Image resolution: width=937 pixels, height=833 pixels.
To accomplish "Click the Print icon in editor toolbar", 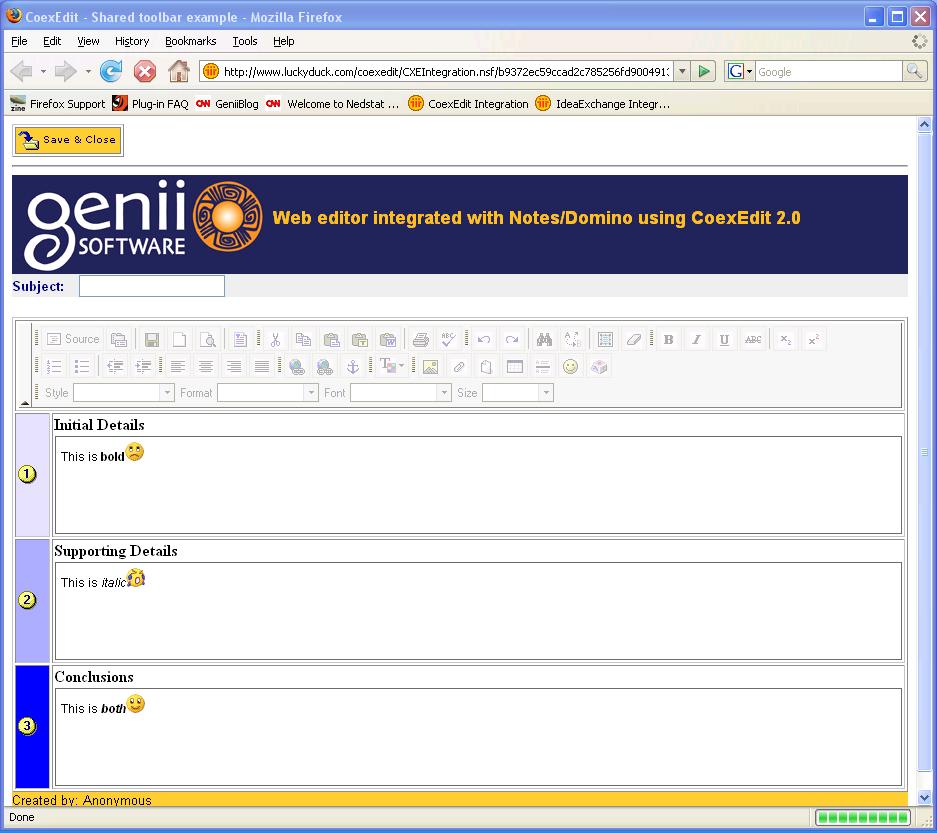I will point(421,340).
